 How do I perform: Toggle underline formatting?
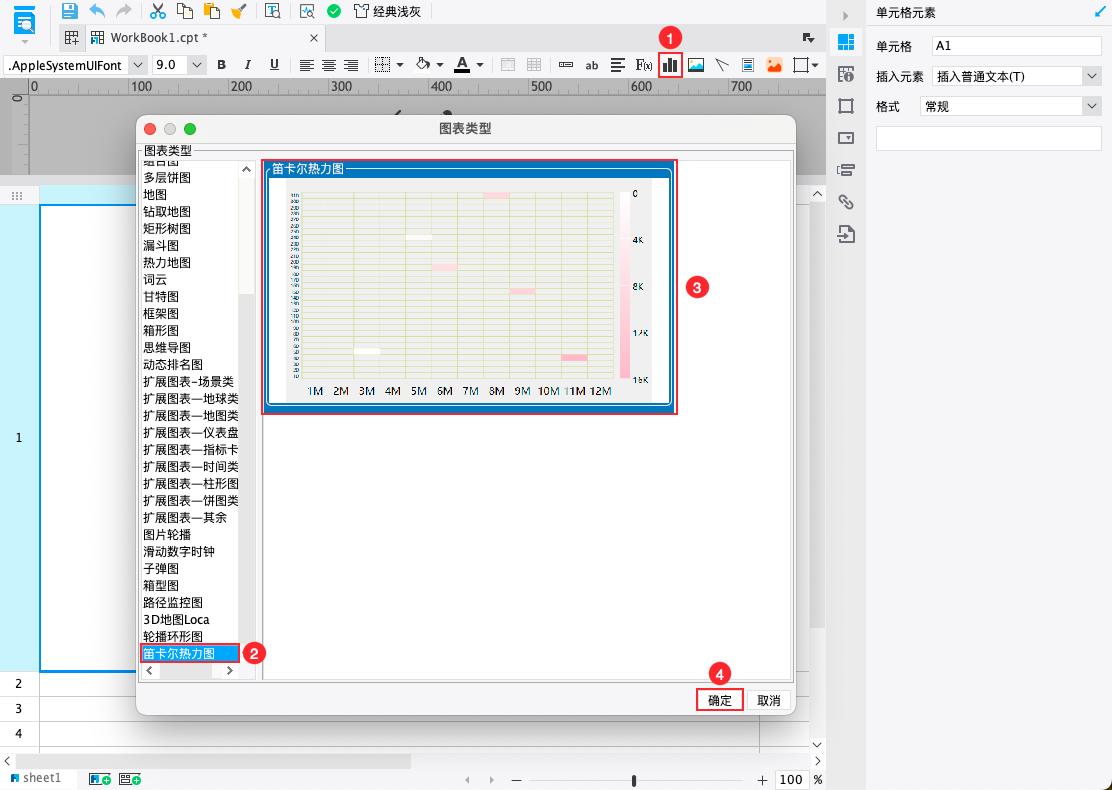(x=274, y=65)
